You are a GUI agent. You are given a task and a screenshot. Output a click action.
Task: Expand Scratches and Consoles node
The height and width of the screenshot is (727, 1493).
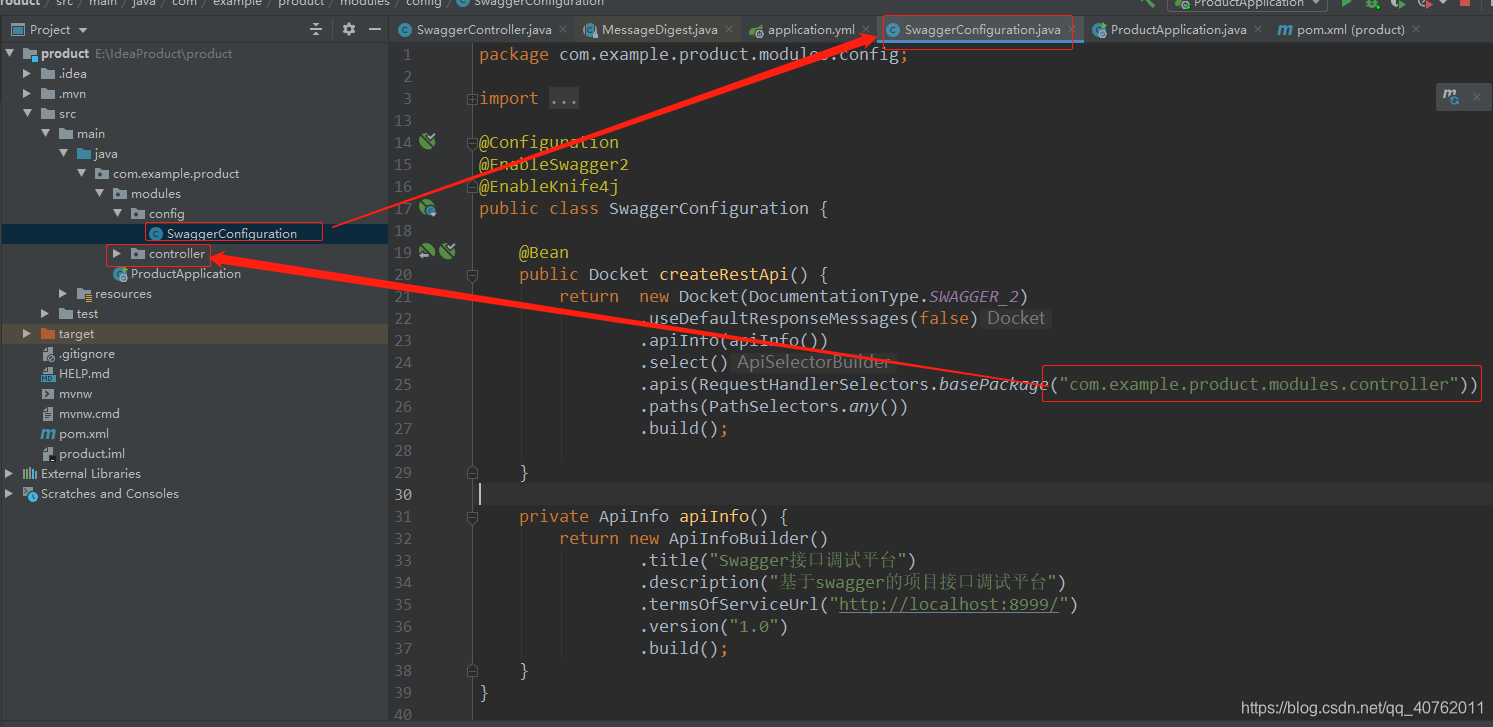[10, 494]
